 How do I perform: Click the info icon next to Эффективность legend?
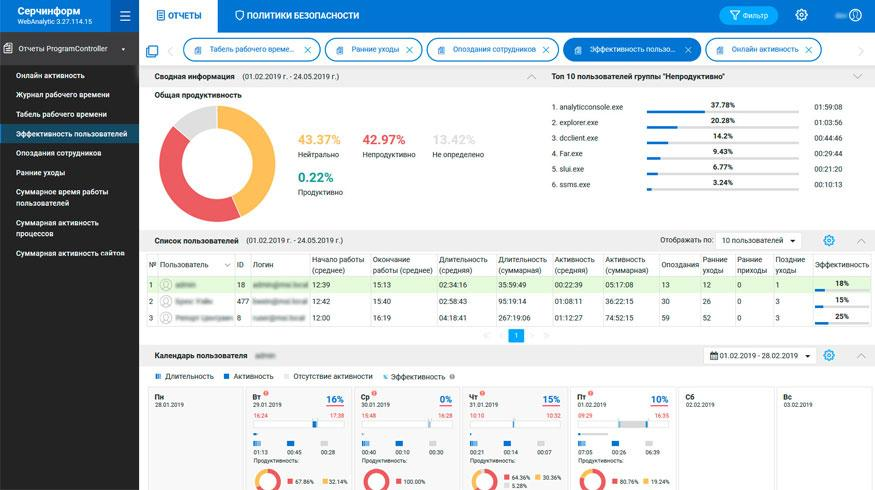click(453, 377)
